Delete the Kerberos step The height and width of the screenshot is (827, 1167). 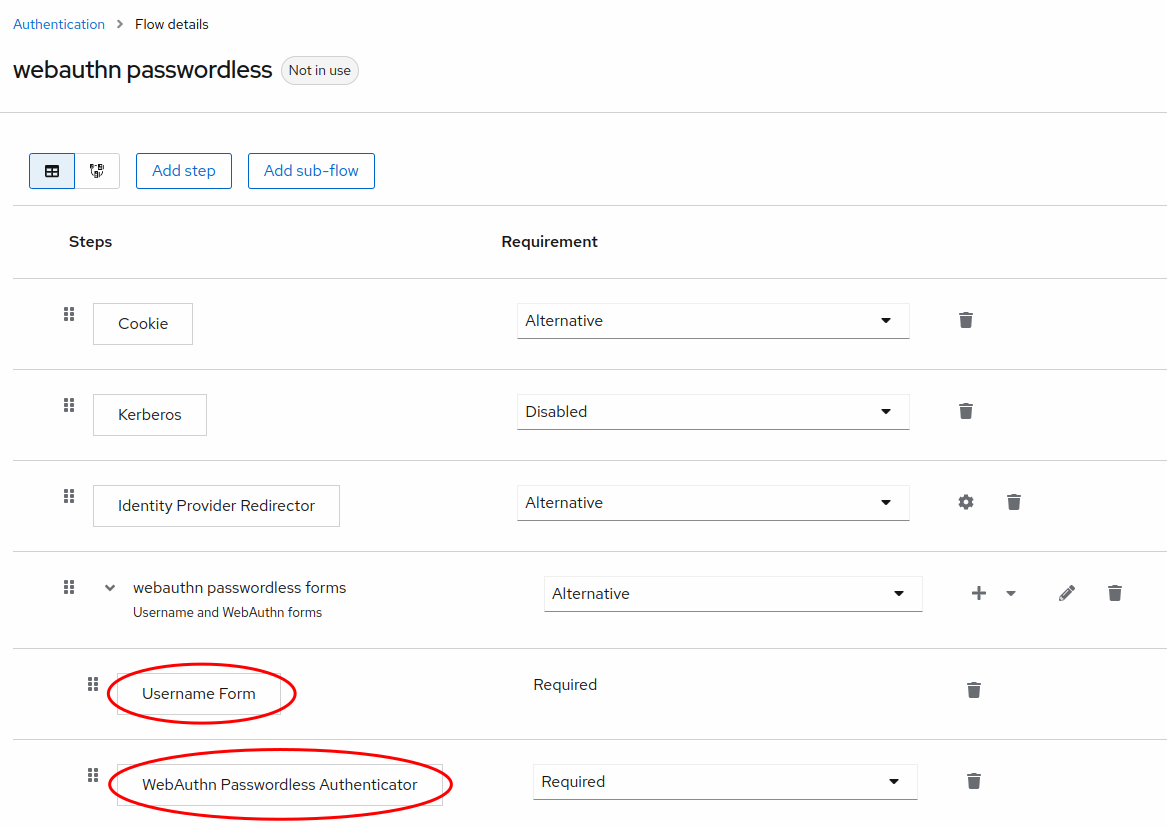tap(966, 411)
